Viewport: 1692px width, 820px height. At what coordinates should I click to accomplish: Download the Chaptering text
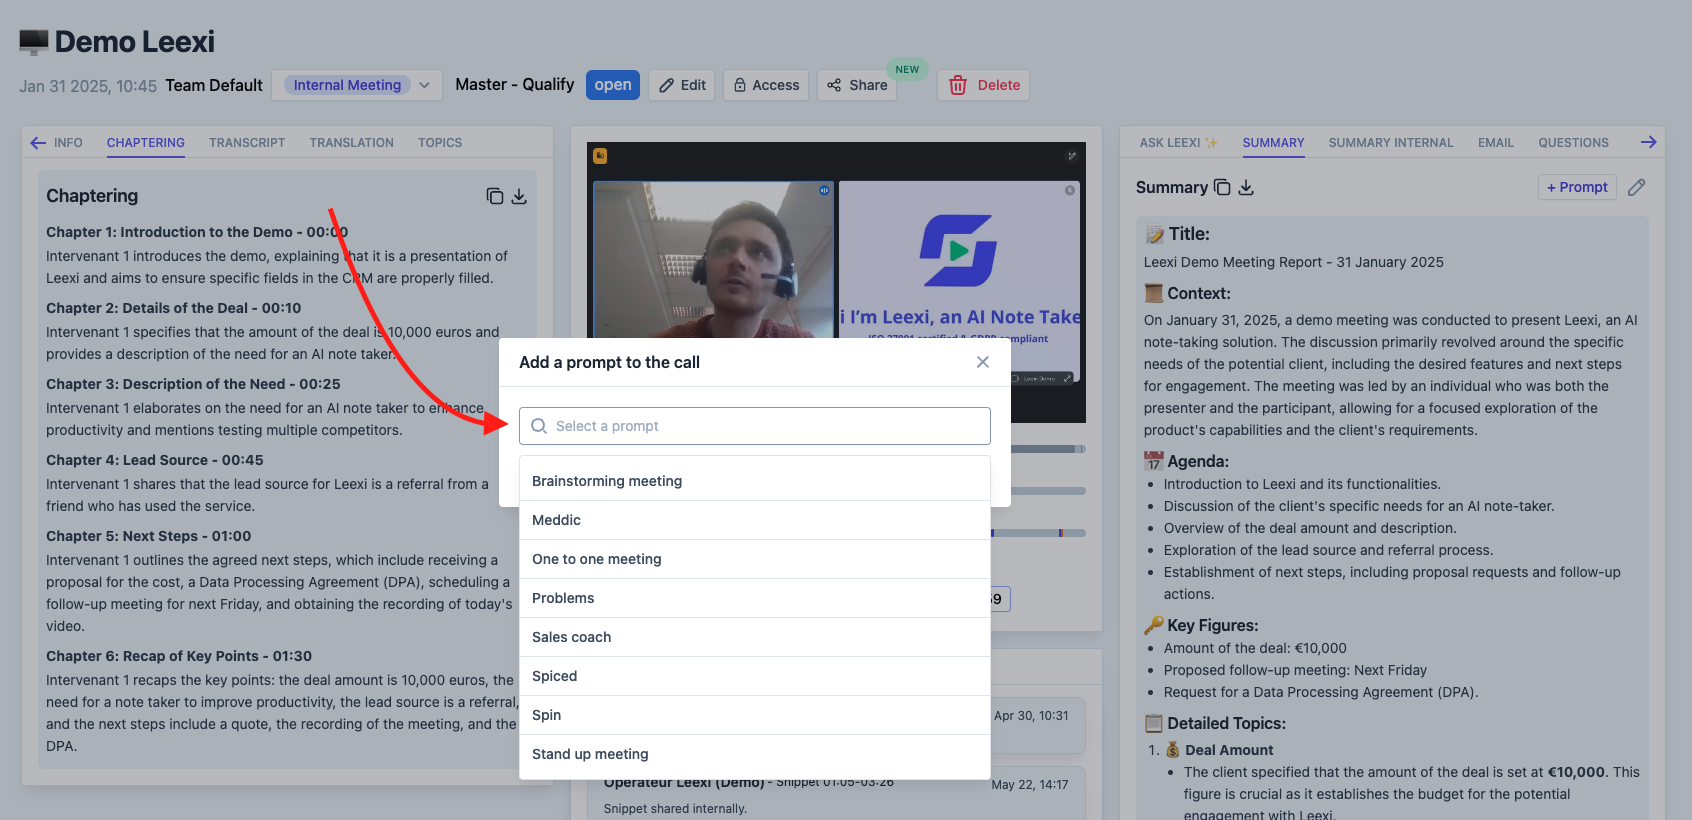point(519,196)
